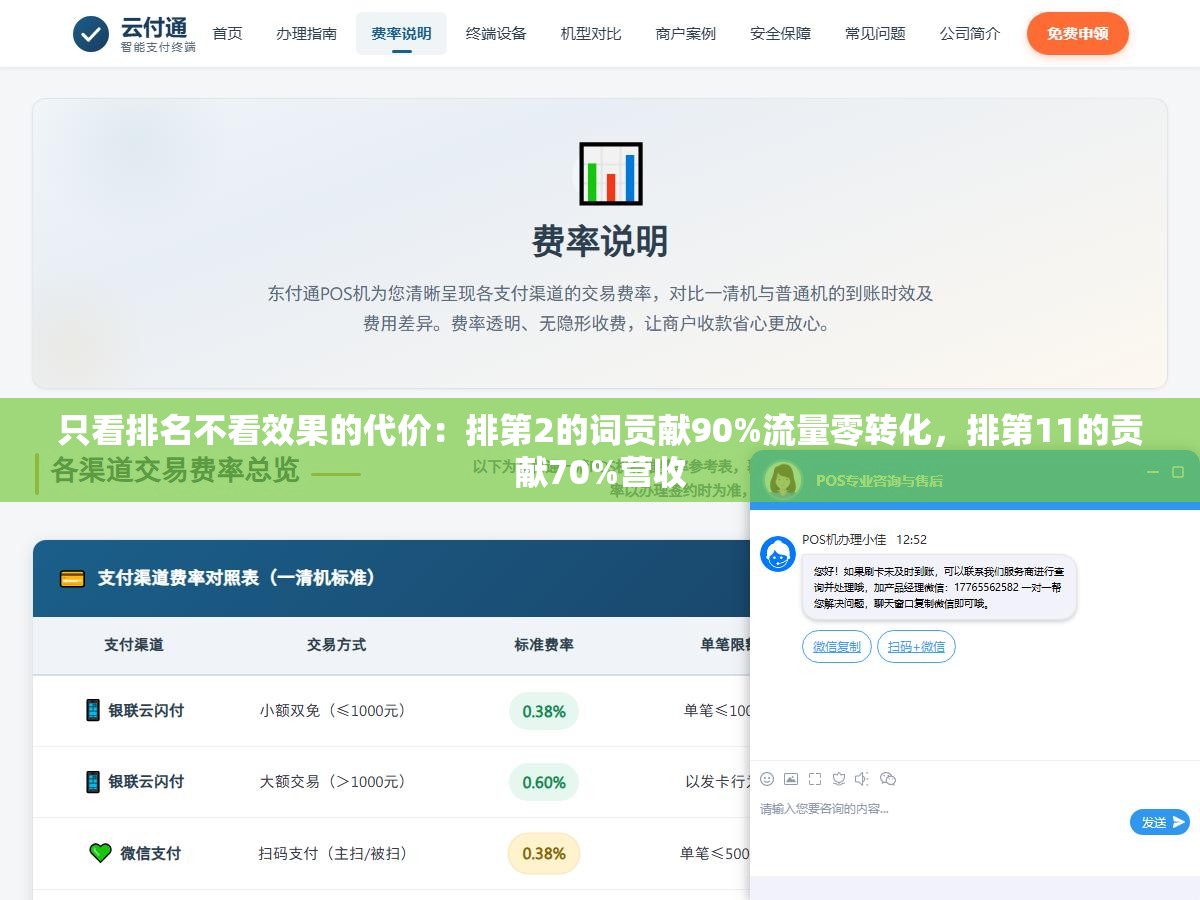Click the 交易方式 column header
The width and height of the screenshot is (1200, 900).
[336, 645]
